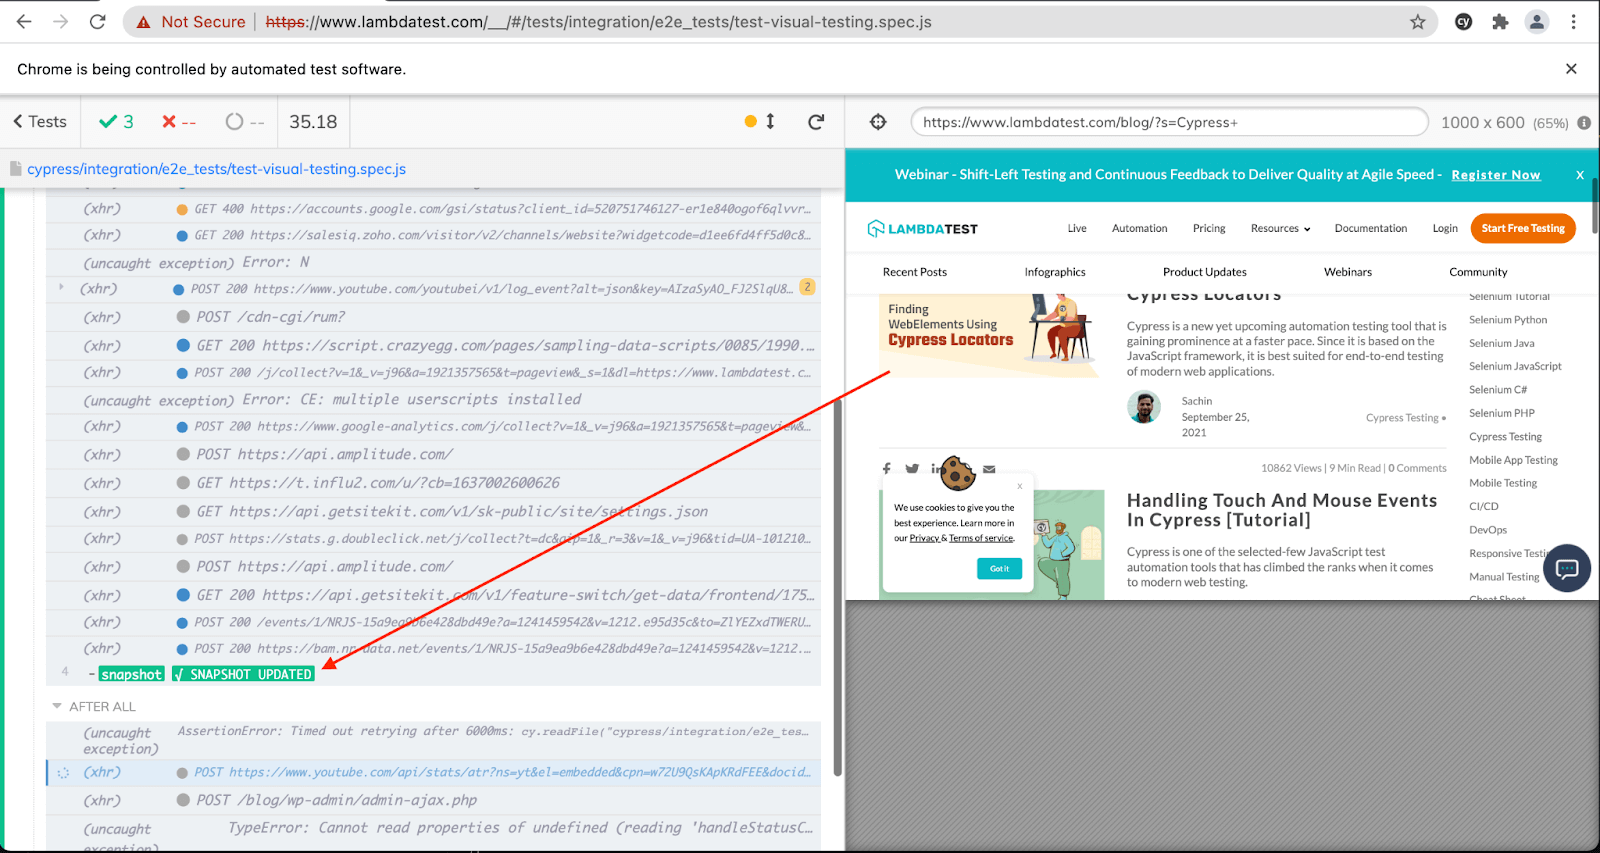Open the spec file test-visual-testing.spec.js link

[x=216, y=169]
